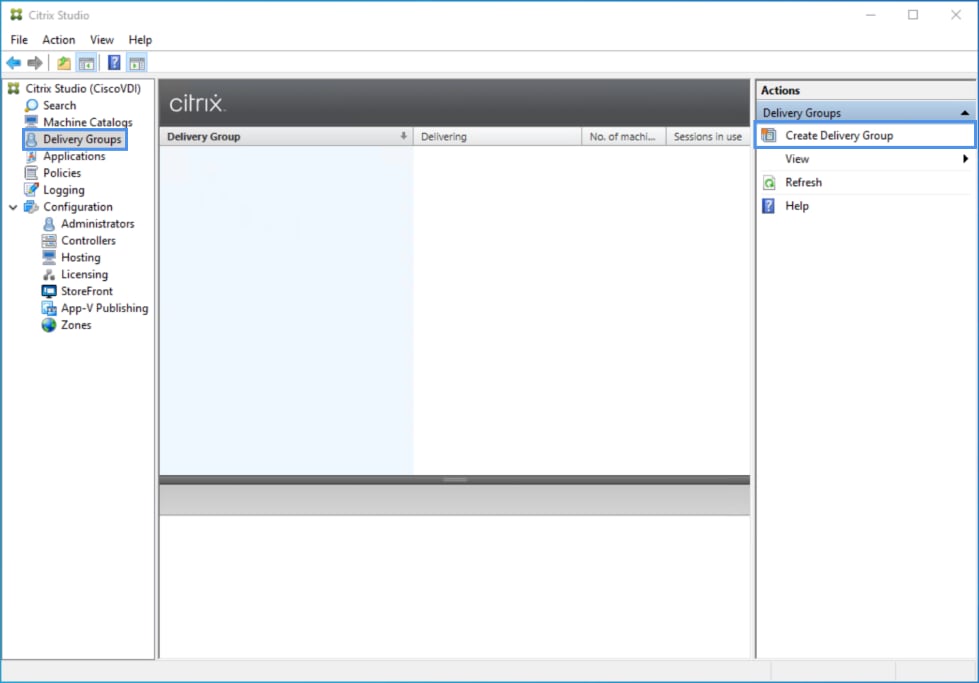Expand the View submenu arrow in Actions
This screenshot has height=683, width=979.
click(965, 159)
